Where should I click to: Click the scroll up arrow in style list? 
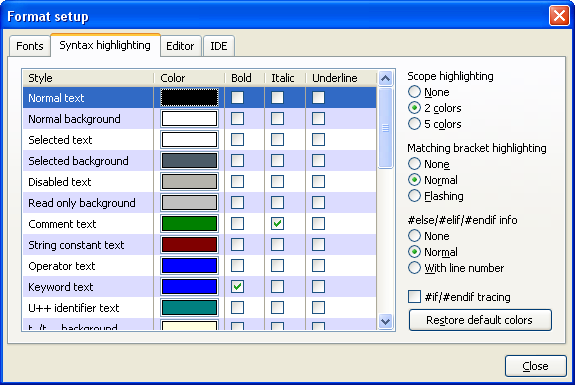coord(385,78)
